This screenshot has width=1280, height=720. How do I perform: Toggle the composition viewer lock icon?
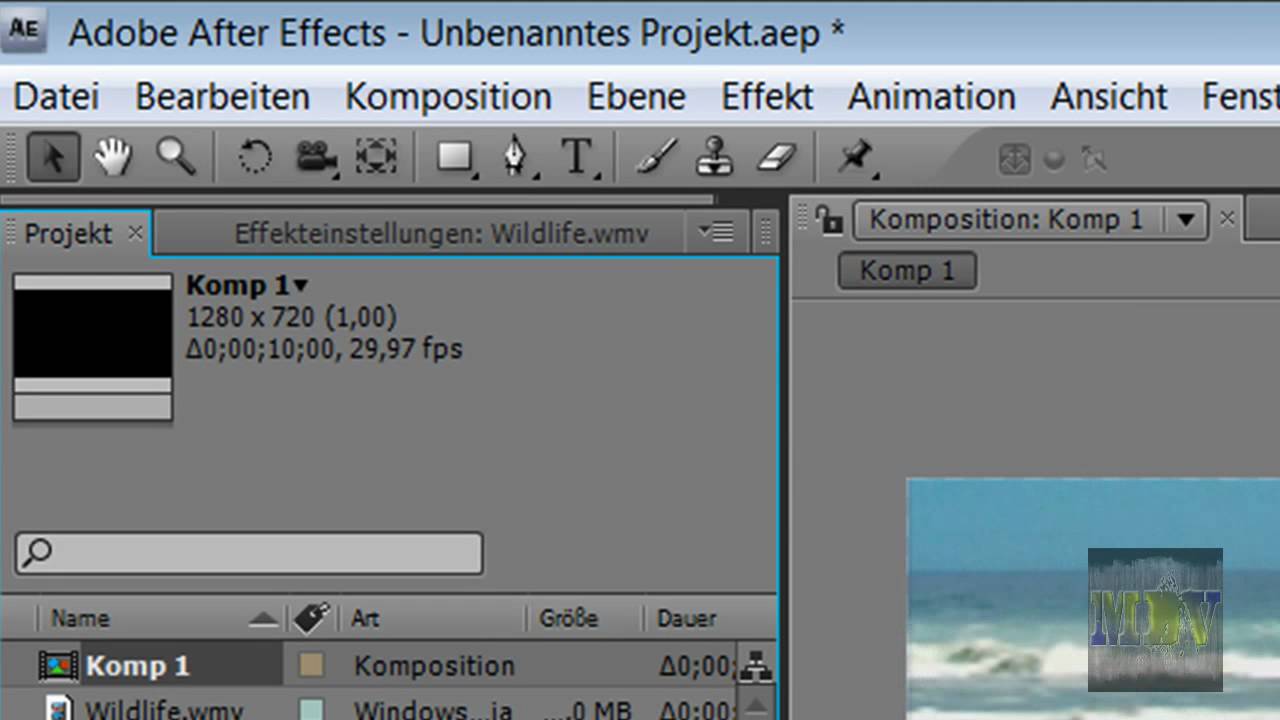tap(828, 219)
